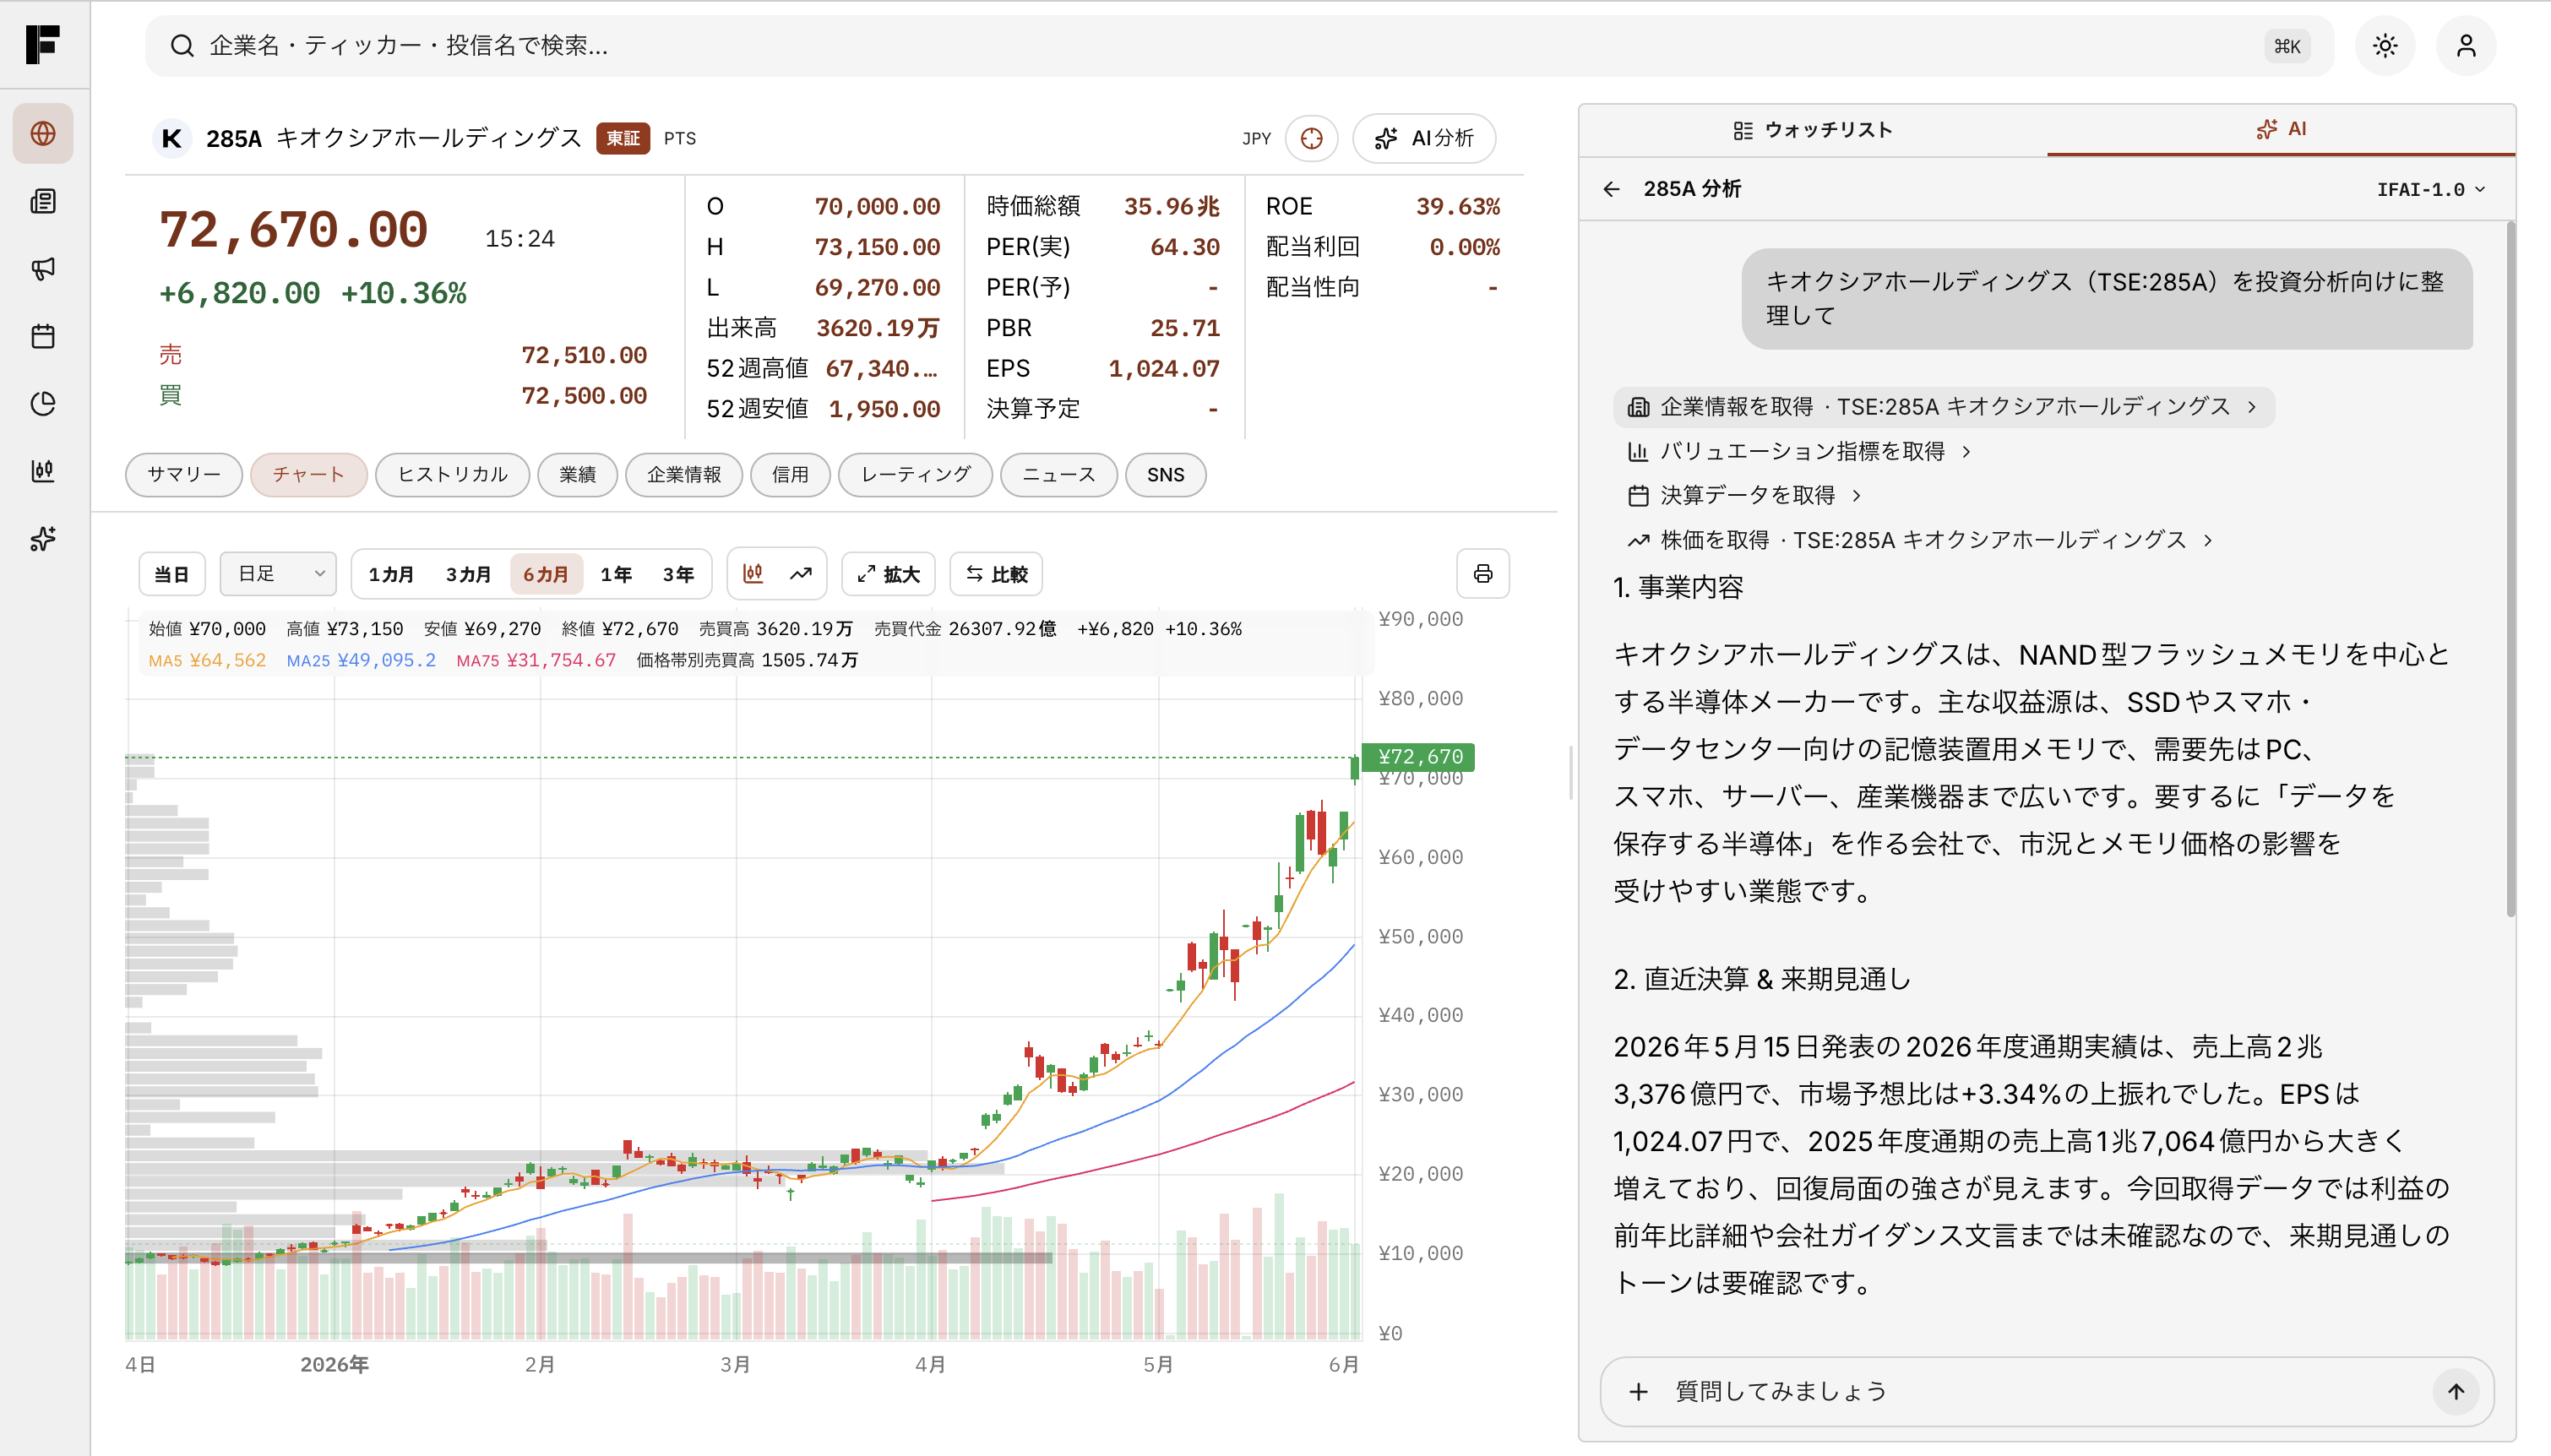This screenshot has width=2551, height=1456.
Task: Go back using arrow beside 285A 分析
Action: [1611, 189]
